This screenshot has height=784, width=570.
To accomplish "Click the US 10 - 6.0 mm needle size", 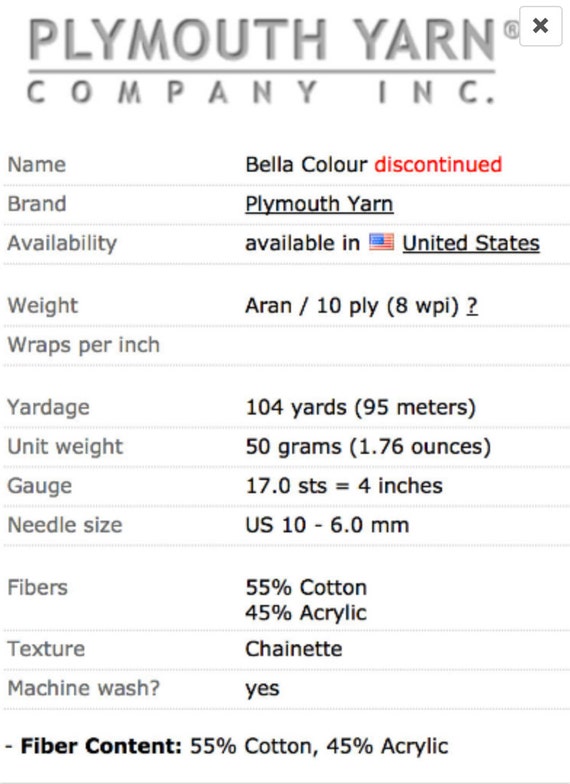I will tap(327, 525).
